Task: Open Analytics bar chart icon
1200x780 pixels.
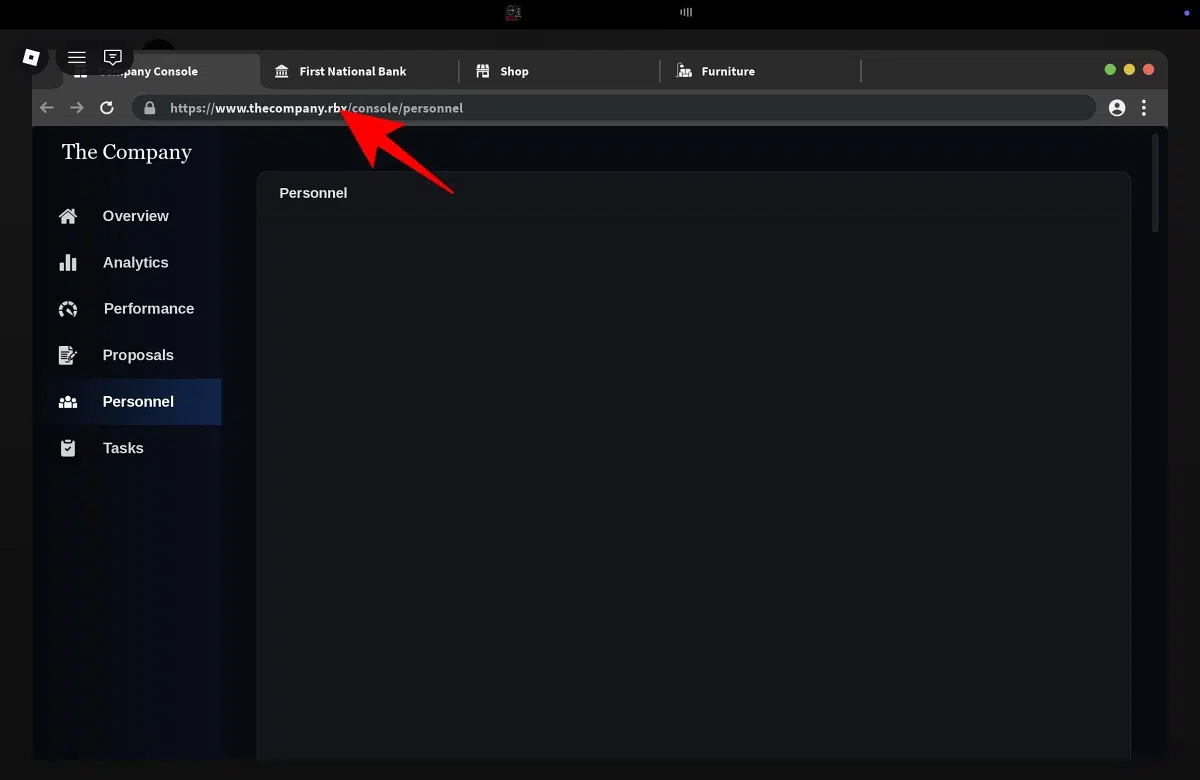Action: (68, 262)
